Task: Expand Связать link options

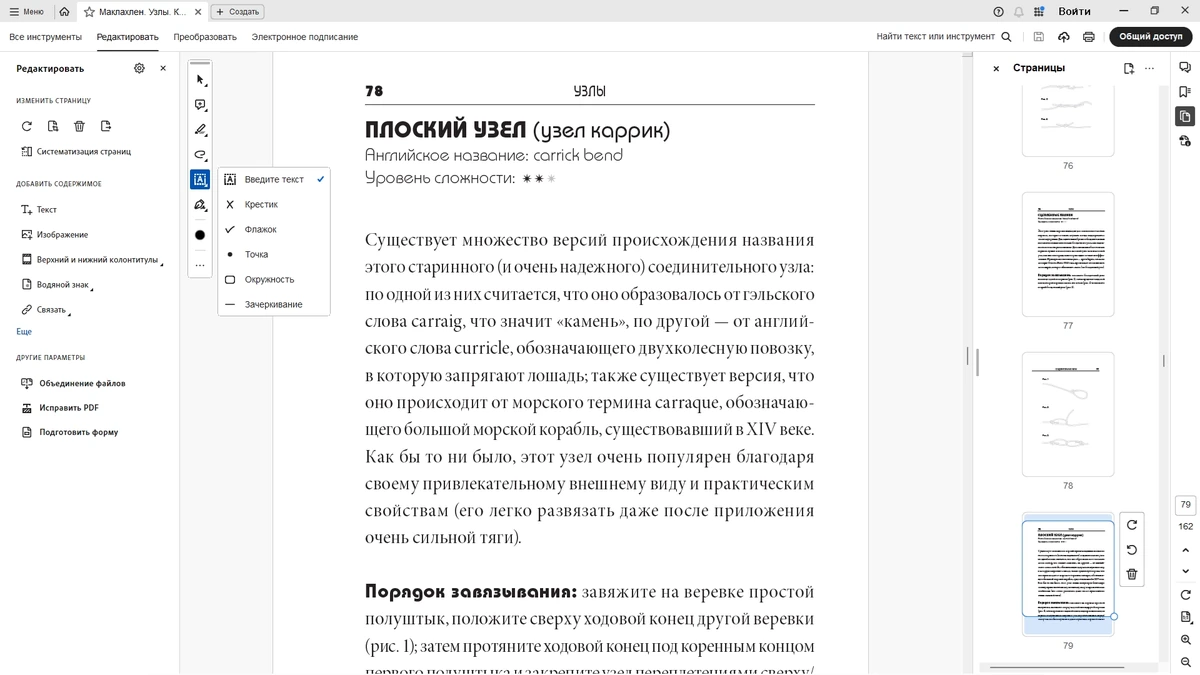Action: click(x=45, y=310)
